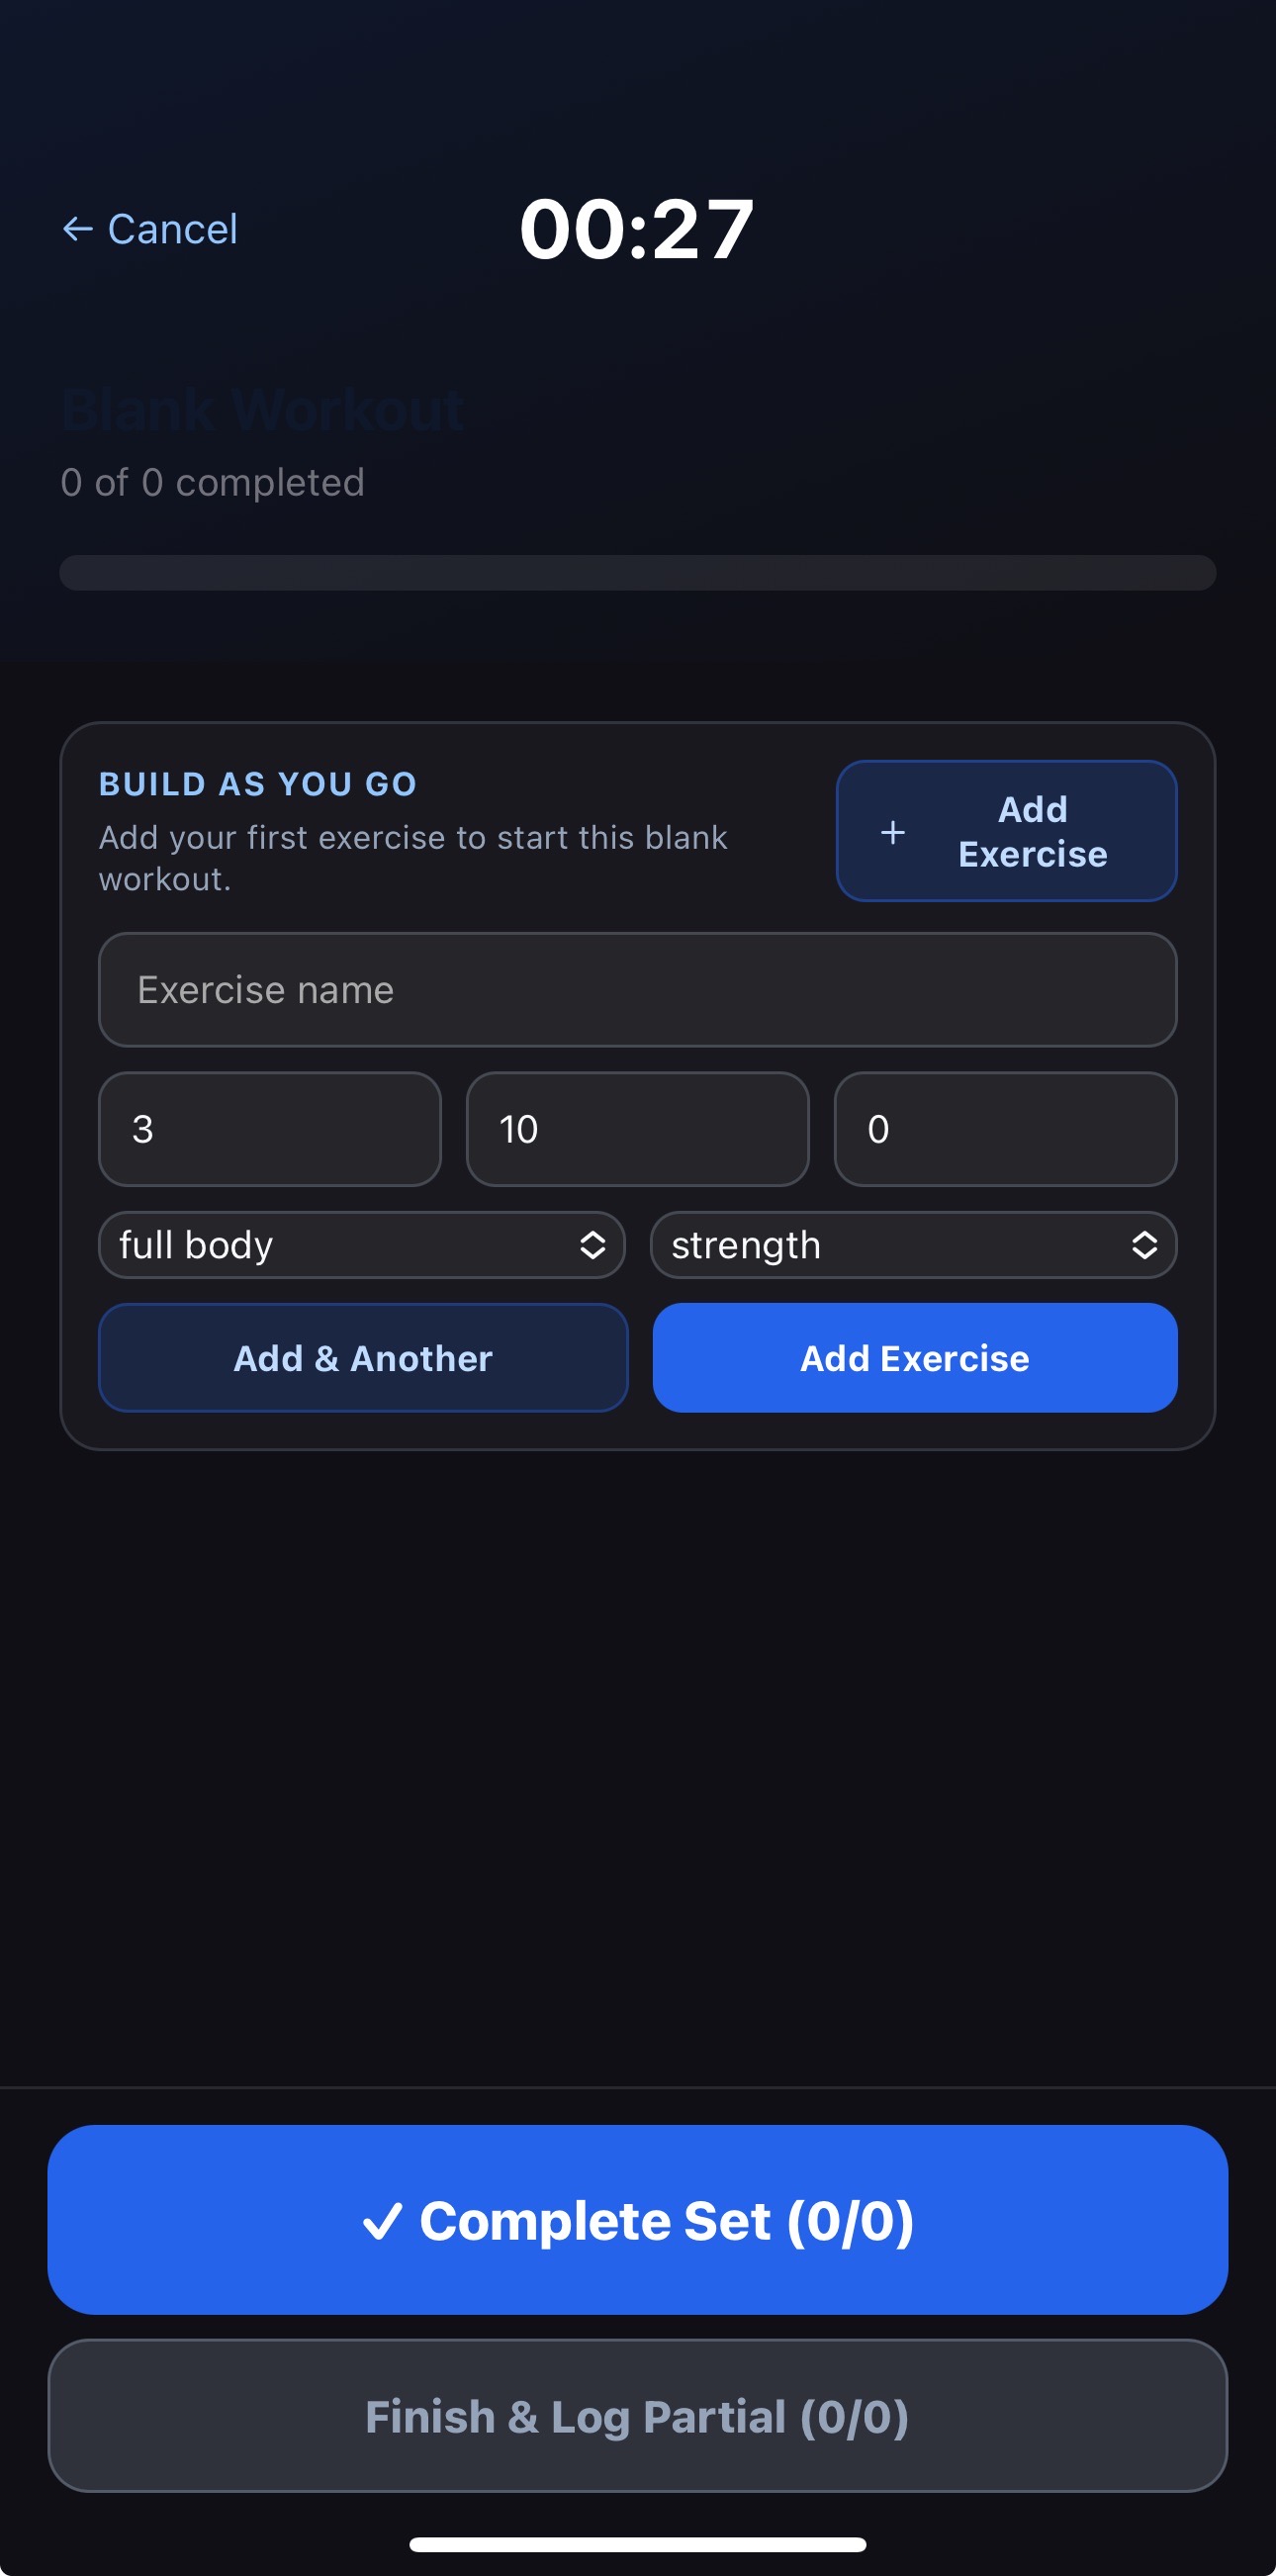Click the plus icon on Add Exercise
The image size is (1276, 2576).
(891, 831)
